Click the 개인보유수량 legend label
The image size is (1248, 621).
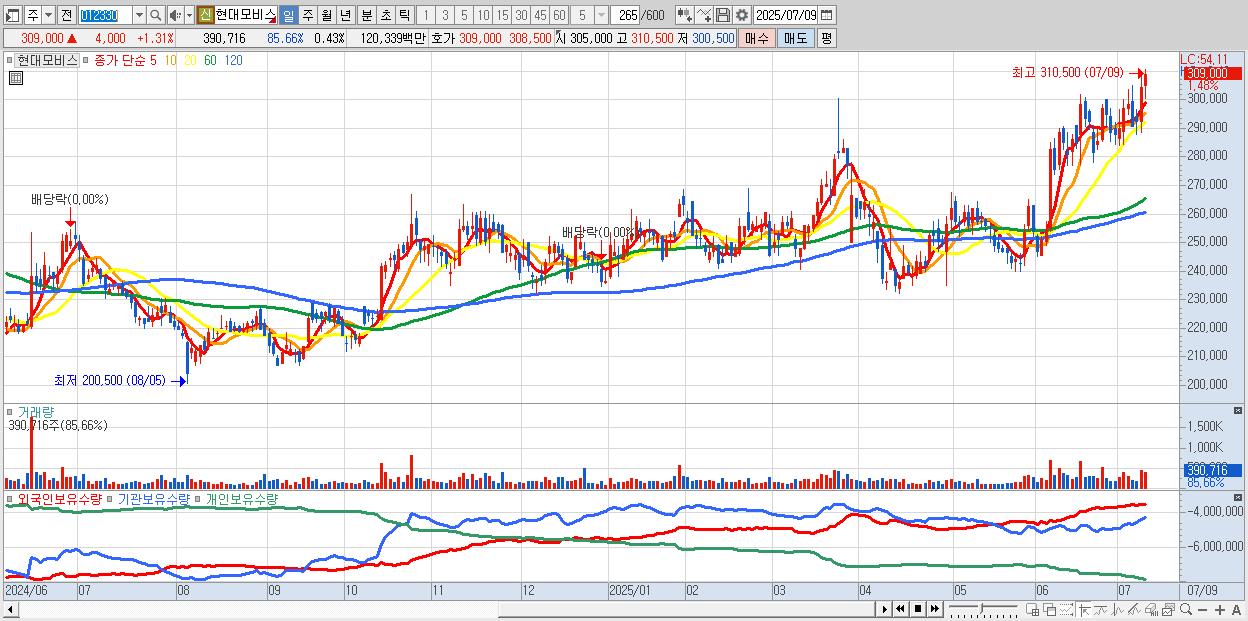click(x=242, y=498)
